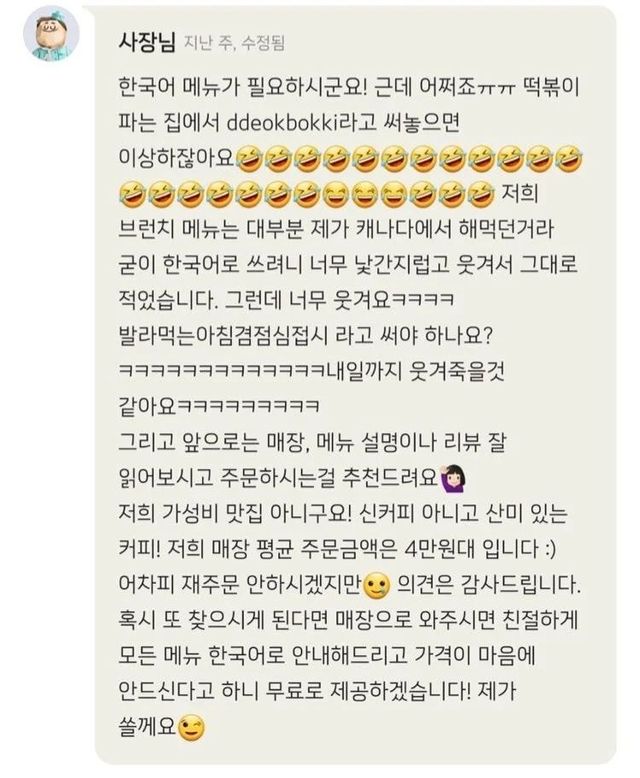Click the laughing emoji right before 저희
Viewport: 640px width, 778px height.
tap(483, 194)
